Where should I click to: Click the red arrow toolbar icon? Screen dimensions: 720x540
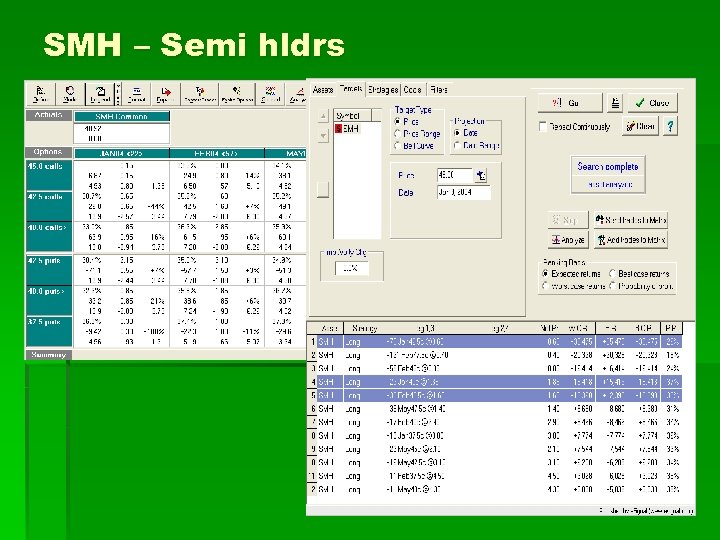coord(165,94)
